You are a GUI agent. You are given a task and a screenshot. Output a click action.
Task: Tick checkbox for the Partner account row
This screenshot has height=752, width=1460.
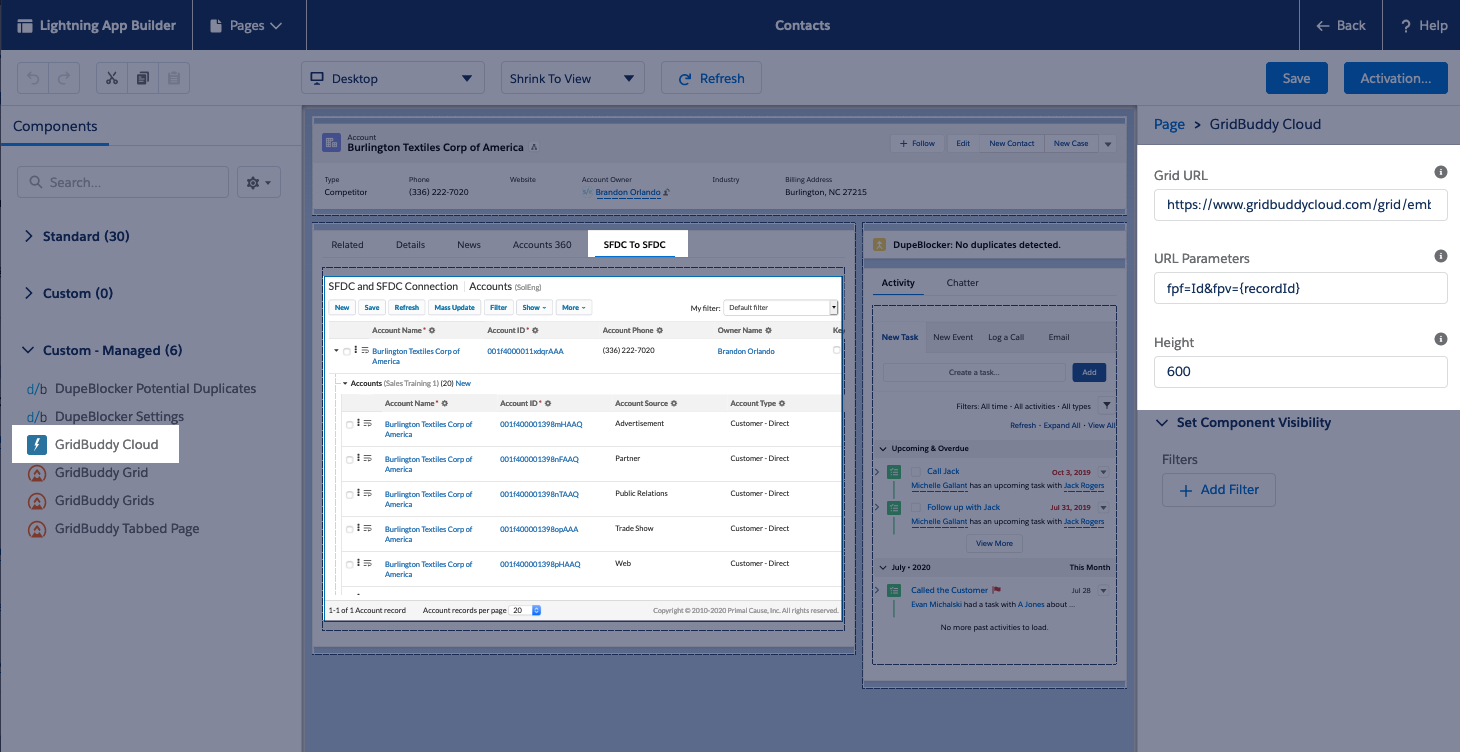pyautogui.click(x=349, y=460)
